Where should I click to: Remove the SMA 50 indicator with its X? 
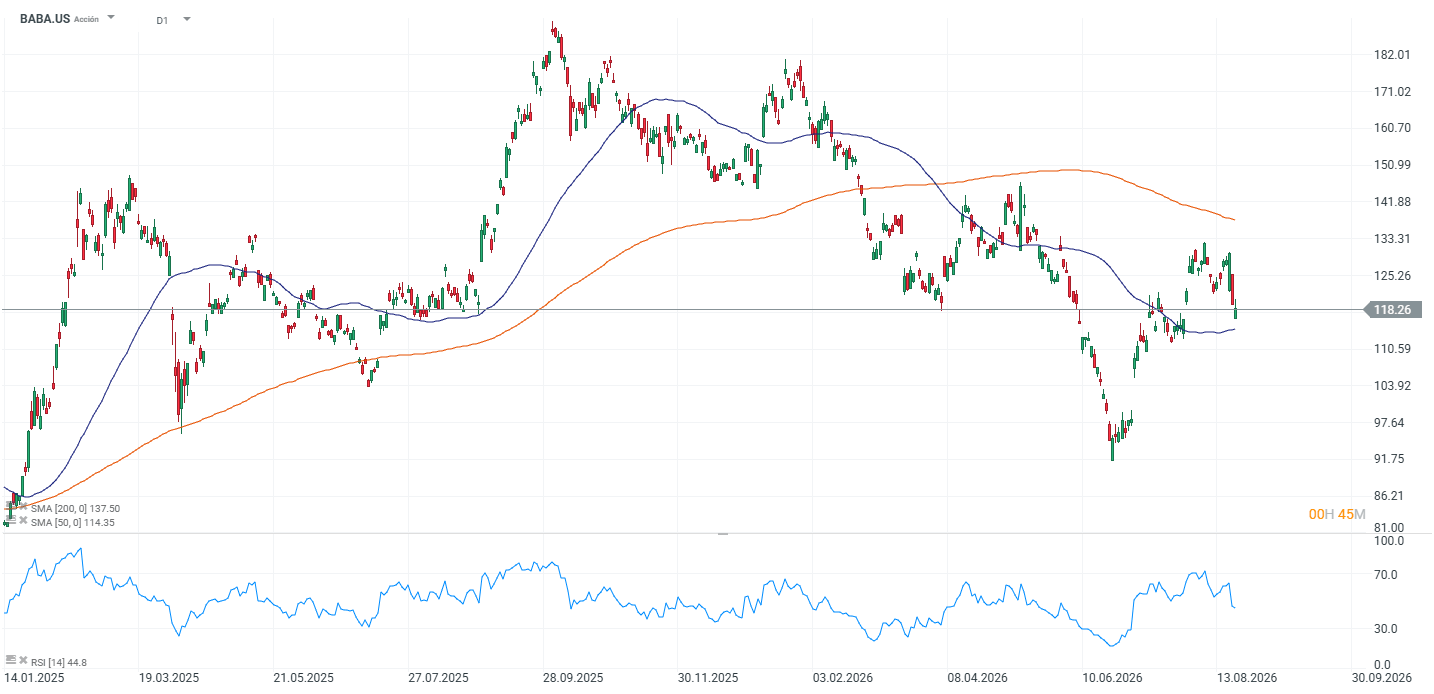tap(23, 522)
